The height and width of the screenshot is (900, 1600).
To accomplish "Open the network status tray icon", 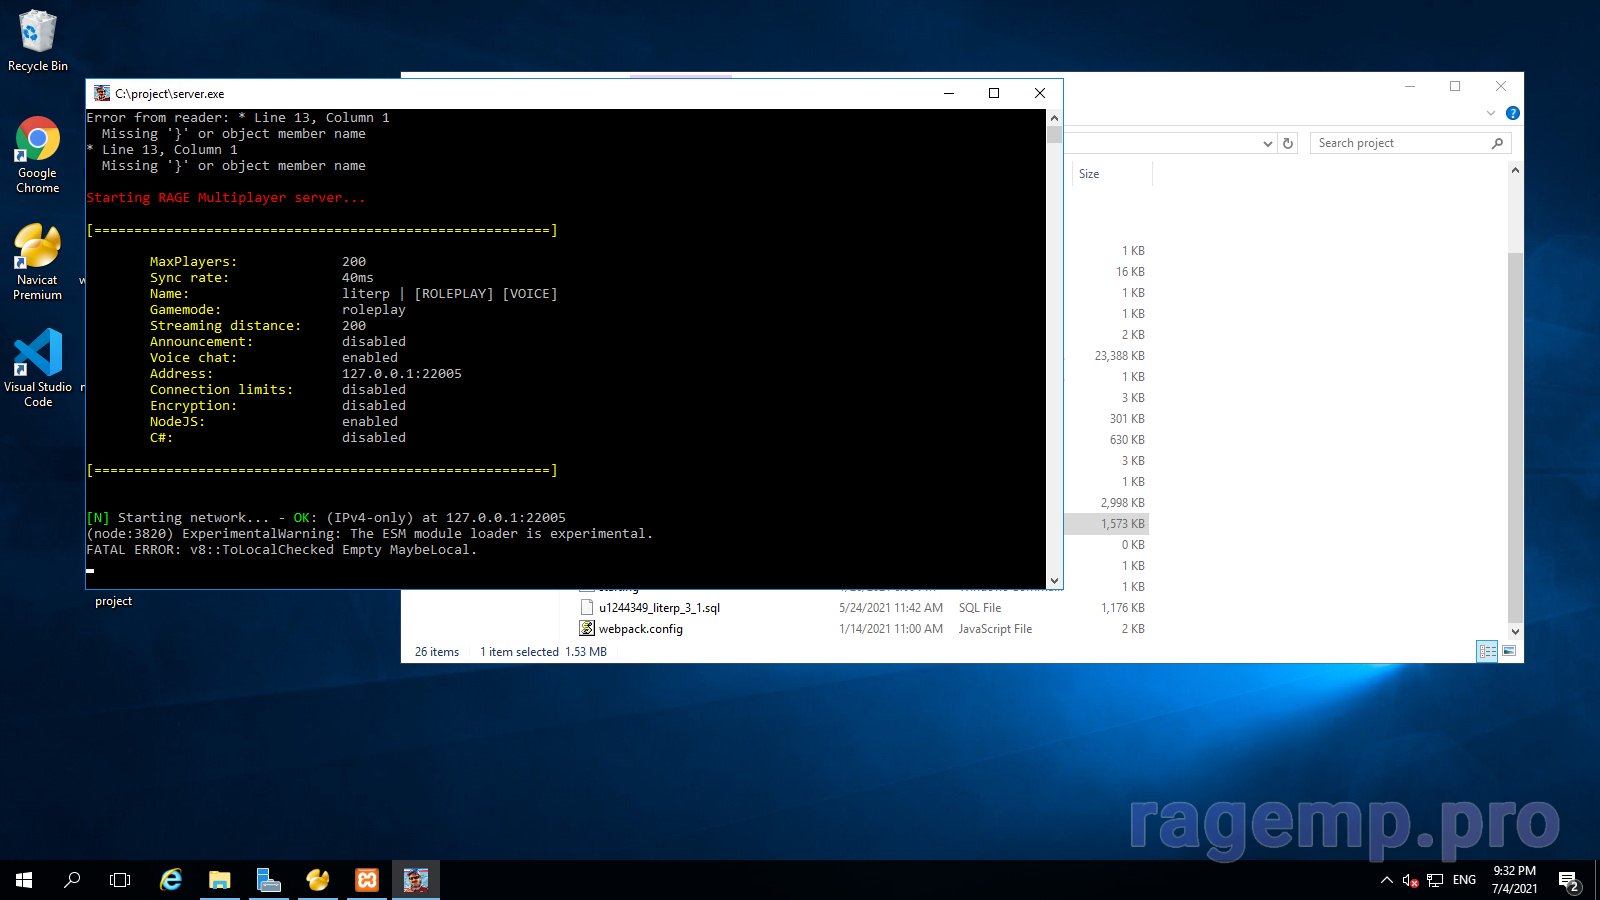I will click(1435, 880).
